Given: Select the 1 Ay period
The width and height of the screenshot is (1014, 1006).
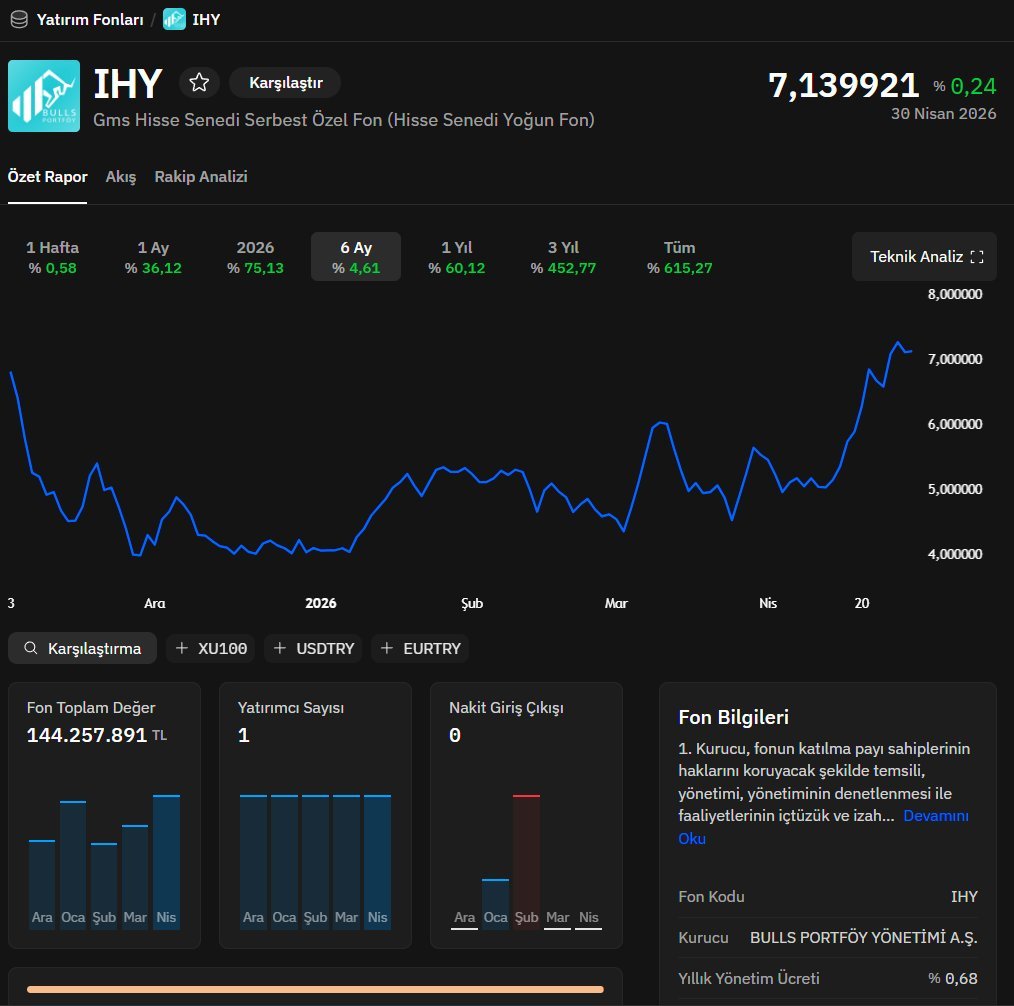Looking at the screenshot, I should tap(153, 257).
